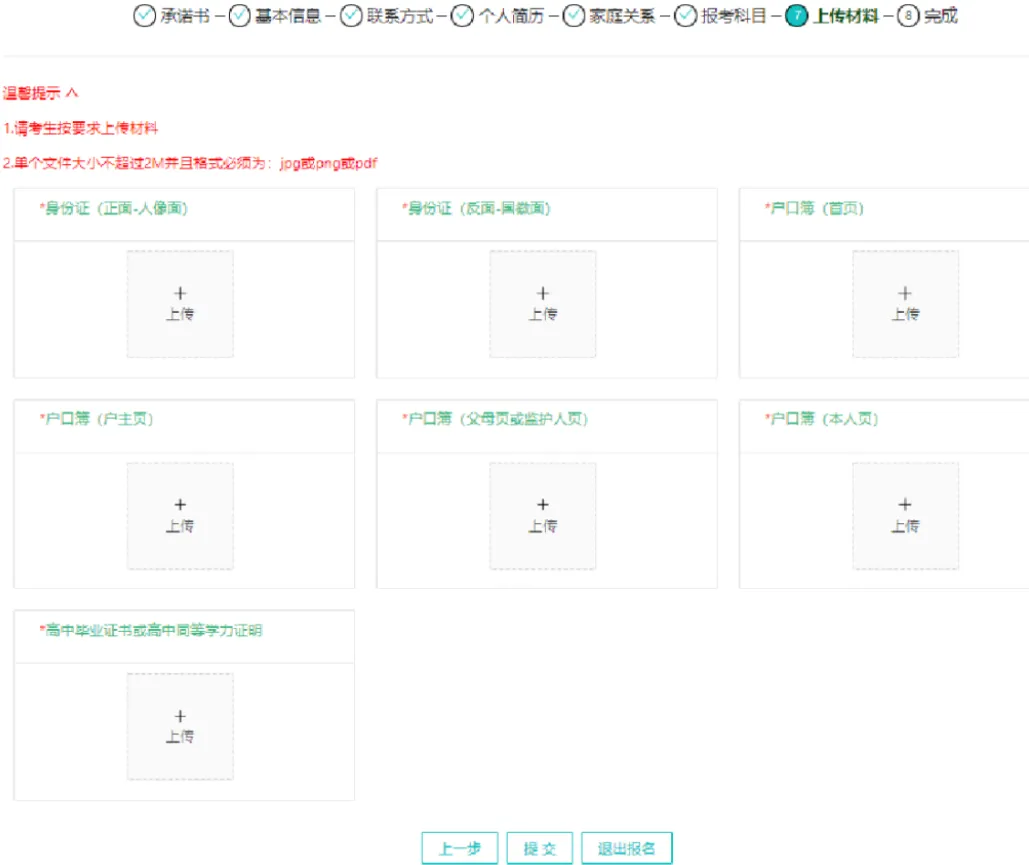Click the tip text 请考生按要求上传材料
Image resolution: width=1029 pixels, height=865 pixels.
[x=80, y=128]
